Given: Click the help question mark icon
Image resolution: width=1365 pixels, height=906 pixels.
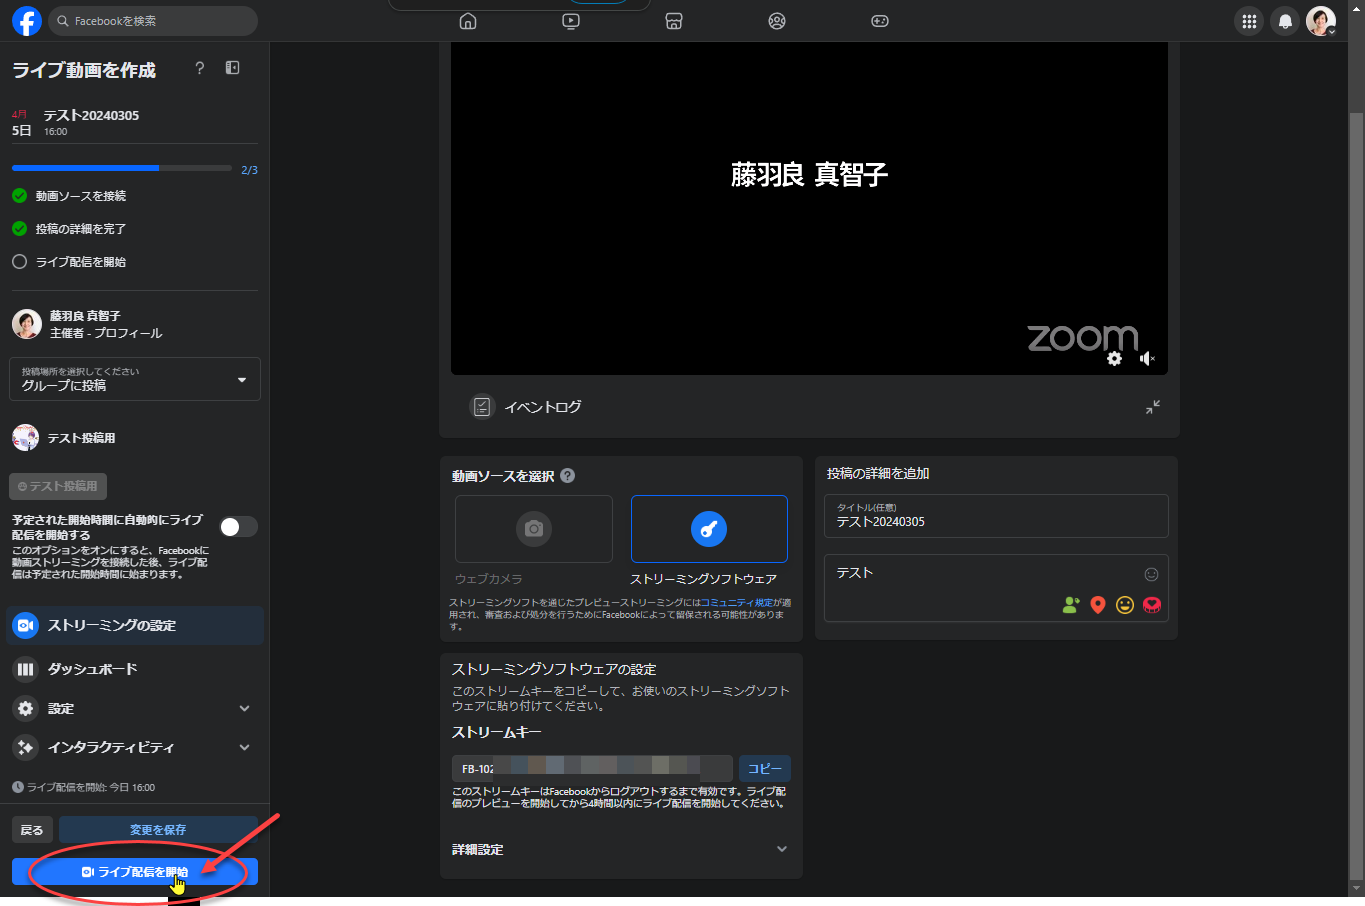Looking at the screenshot, I should (199, 68).
